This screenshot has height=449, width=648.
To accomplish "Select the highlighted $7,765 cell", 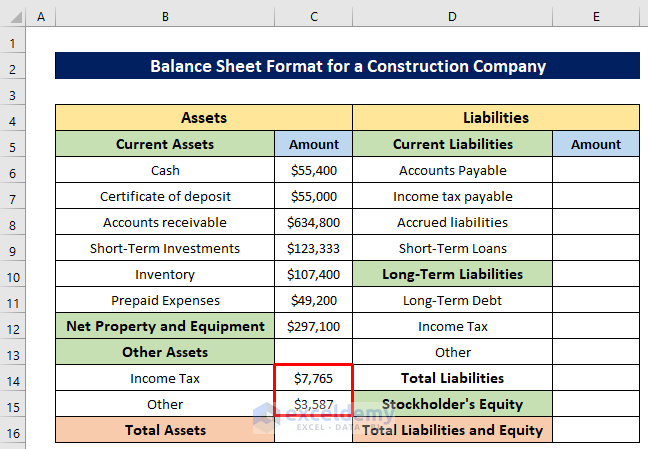I will [x=313, y=378].
